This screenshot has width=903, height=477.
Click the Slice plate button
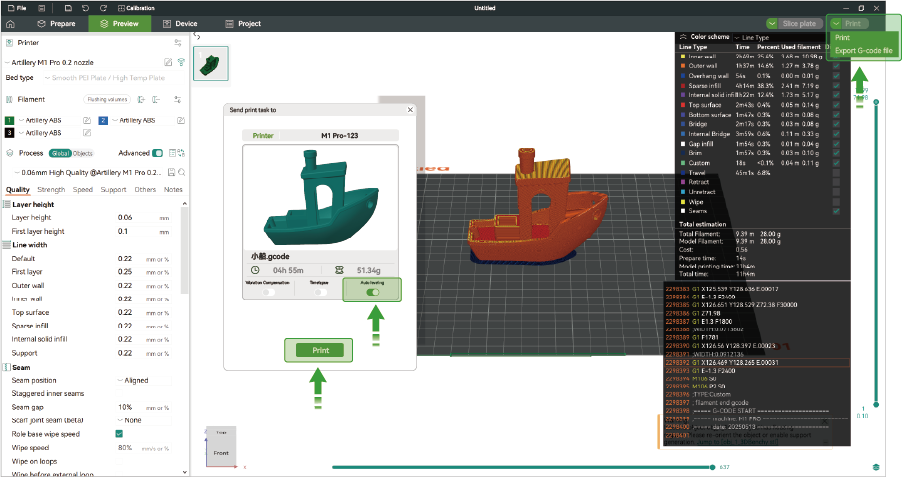(799, 24)
